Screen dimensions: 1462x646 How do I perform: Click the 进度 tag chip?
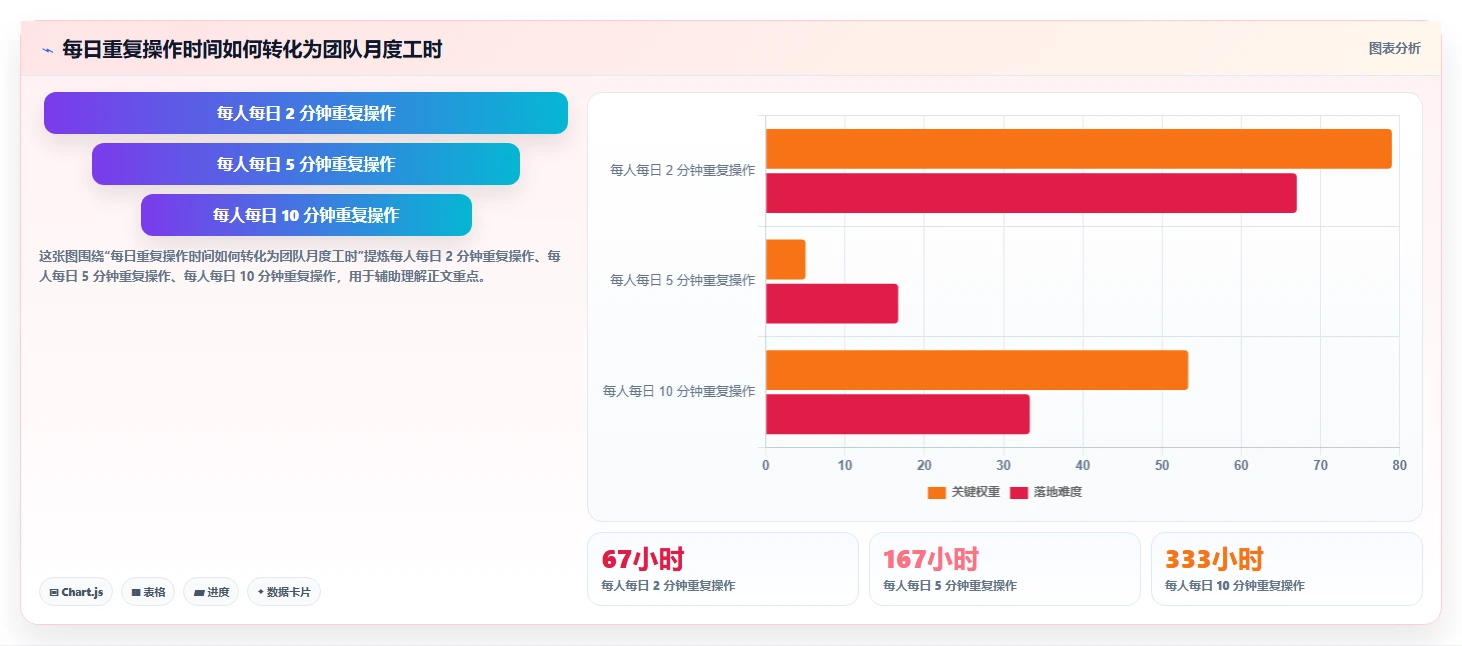(x=211, y=592)
